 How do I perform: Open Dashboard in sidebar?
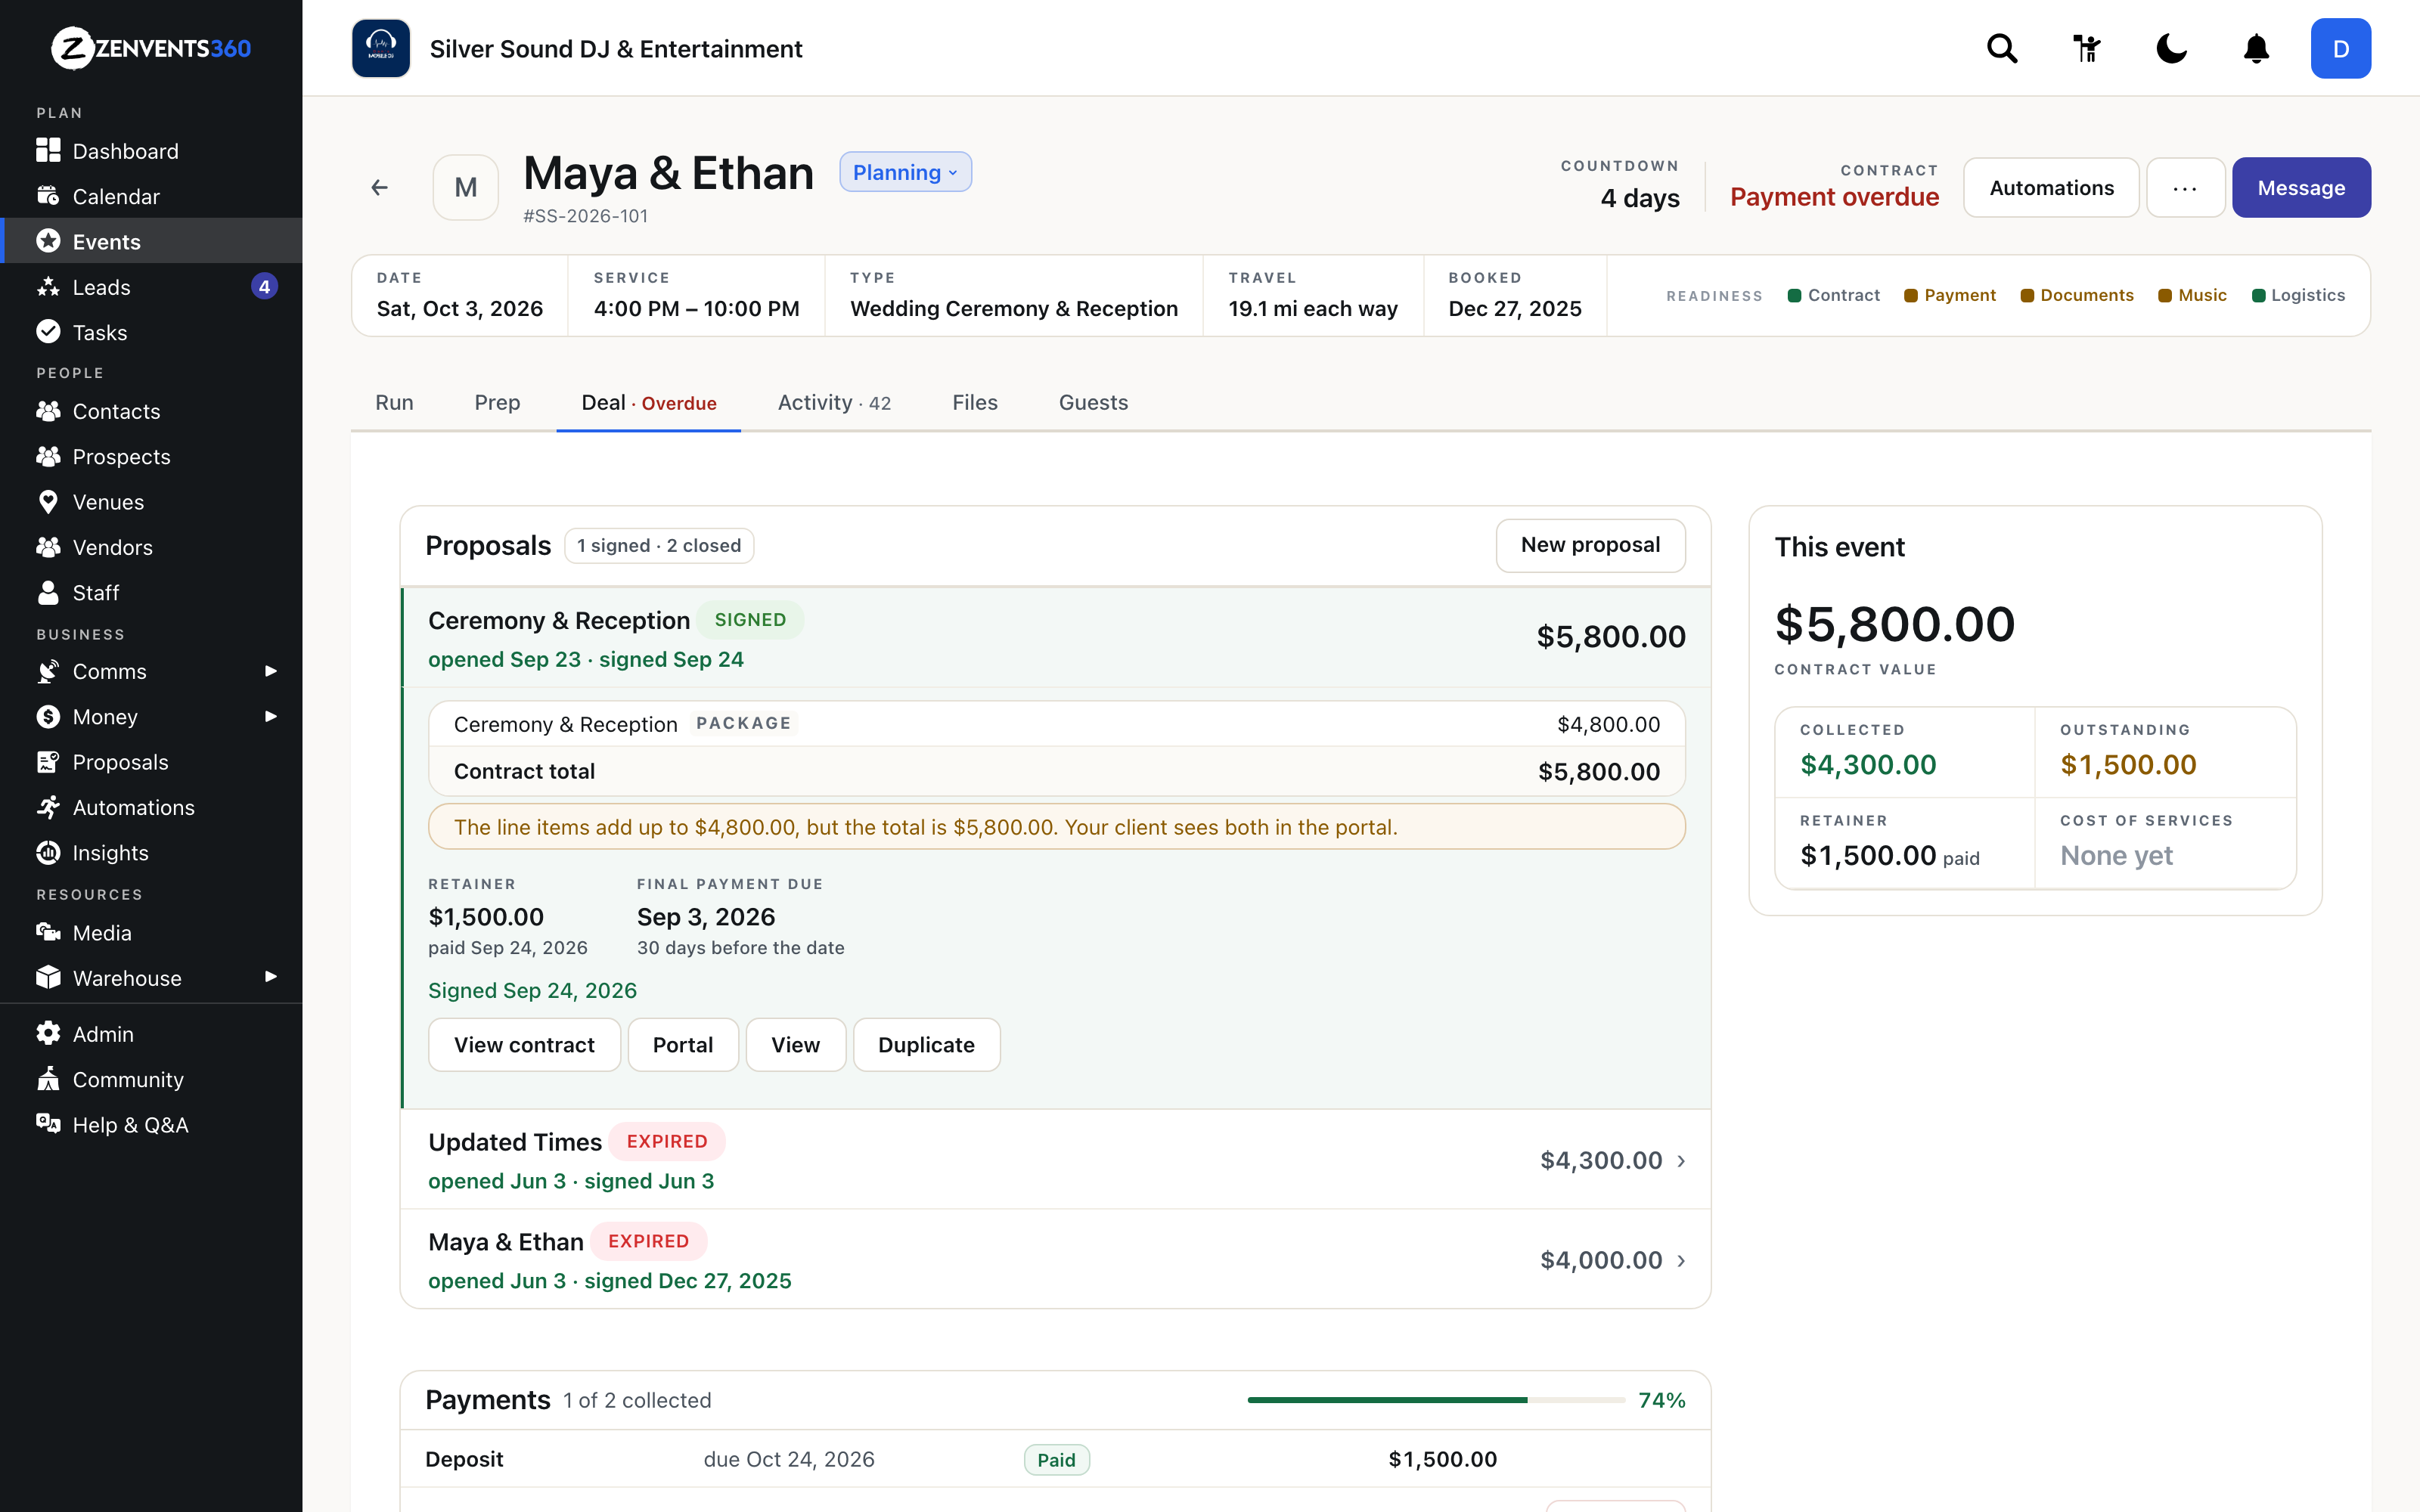151,151
